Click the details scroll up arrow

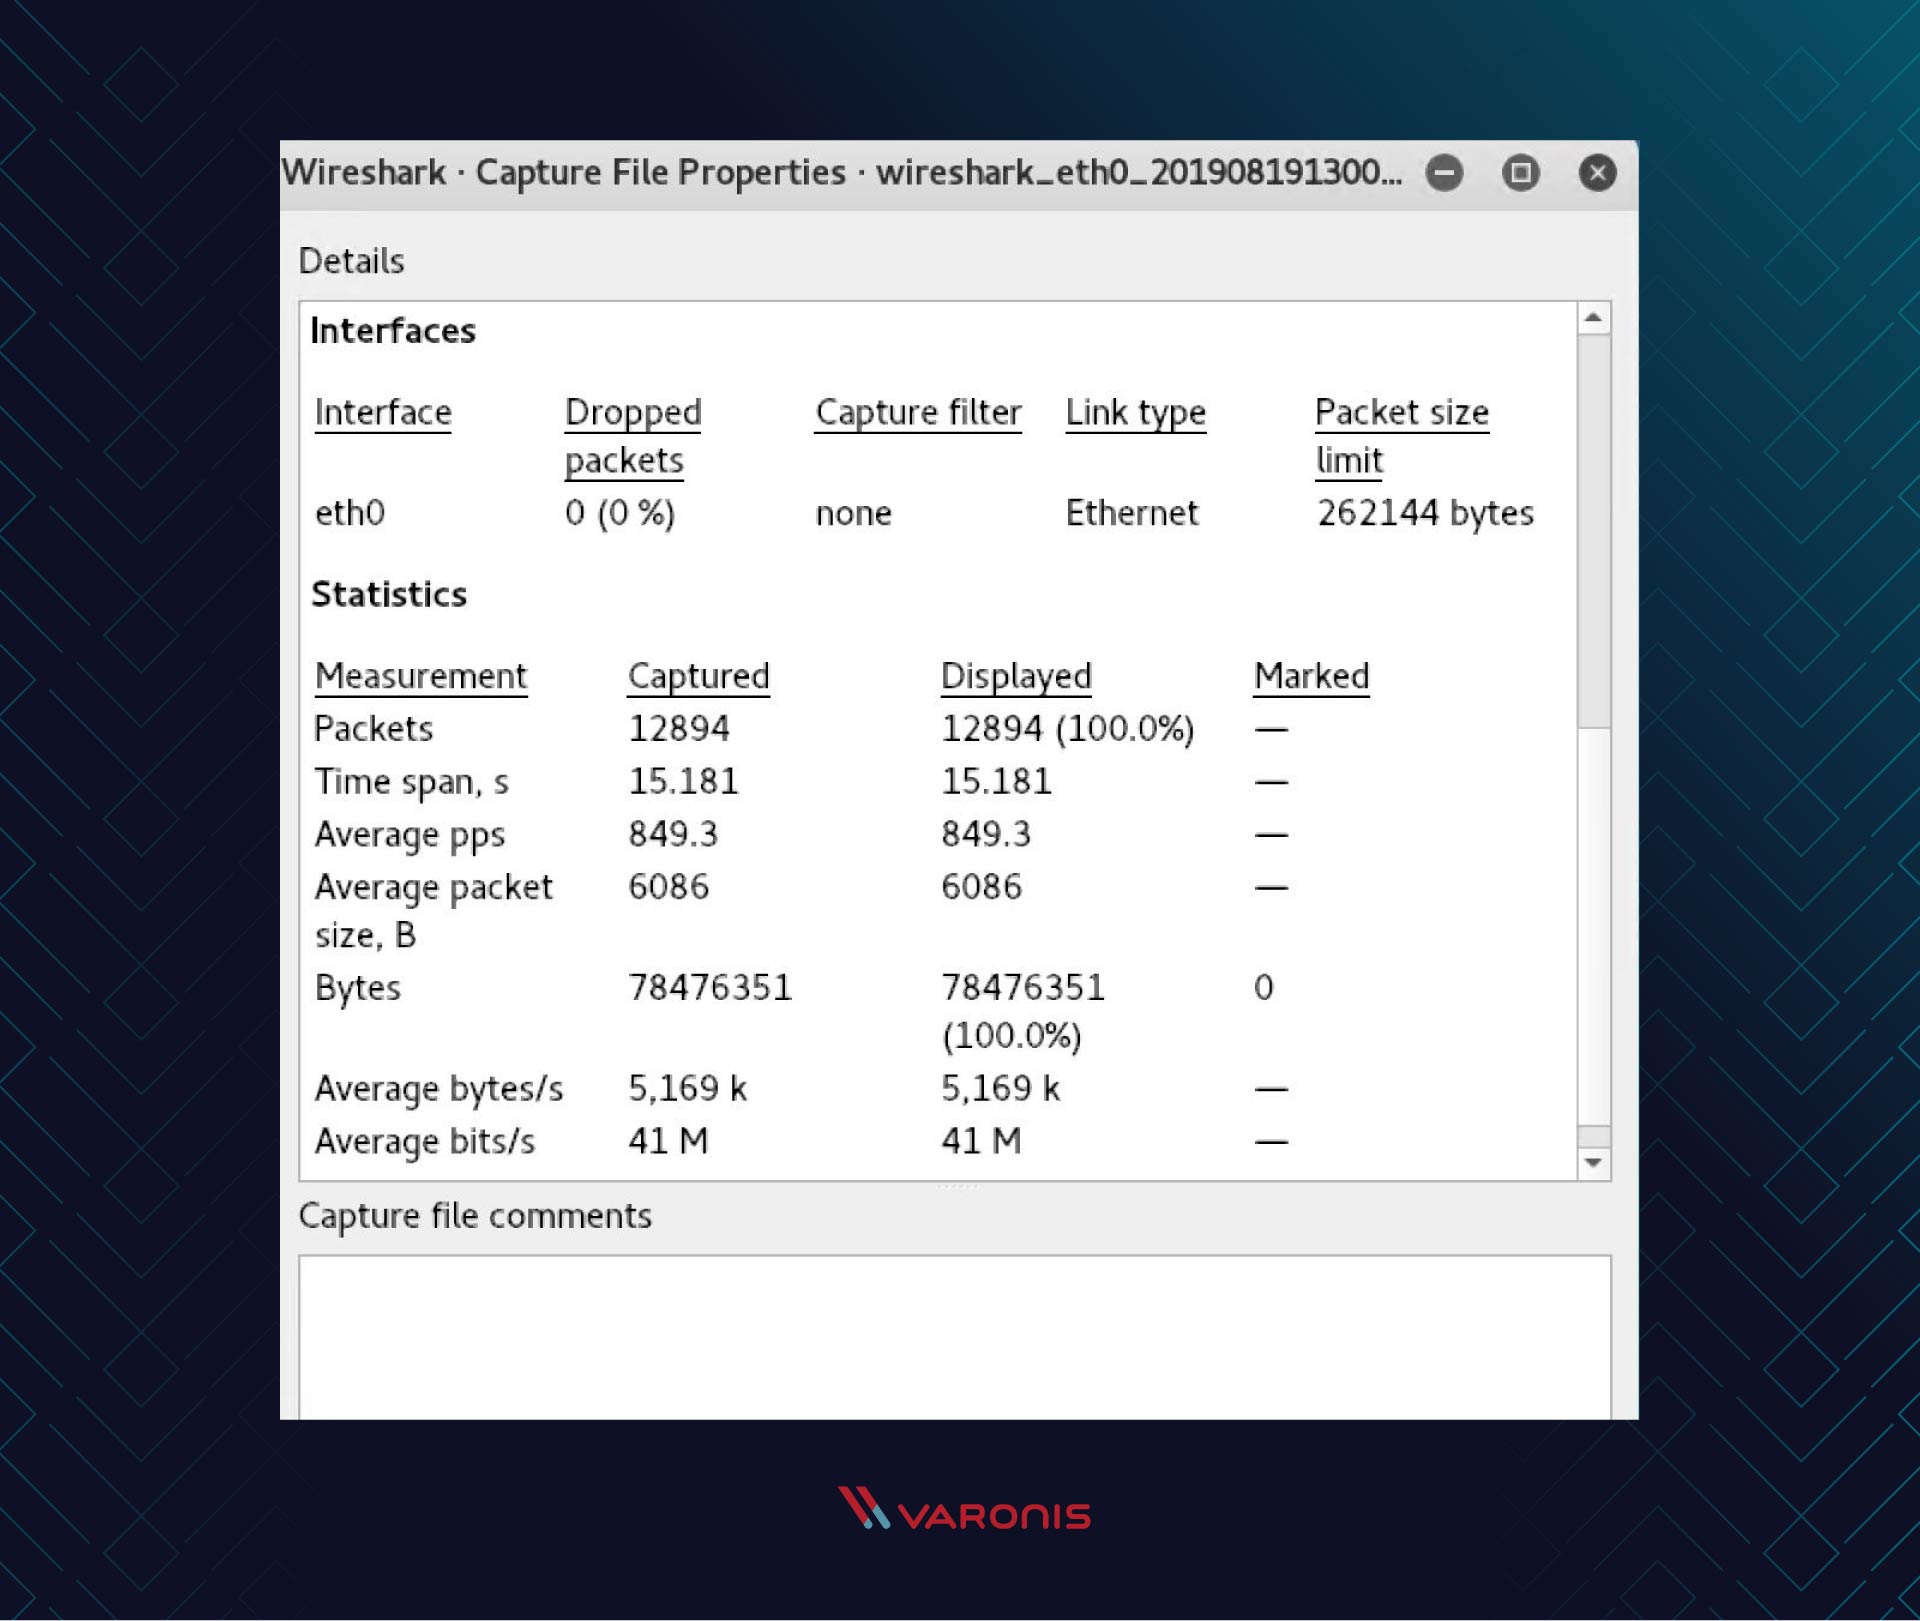click(x=1594, y=318)
